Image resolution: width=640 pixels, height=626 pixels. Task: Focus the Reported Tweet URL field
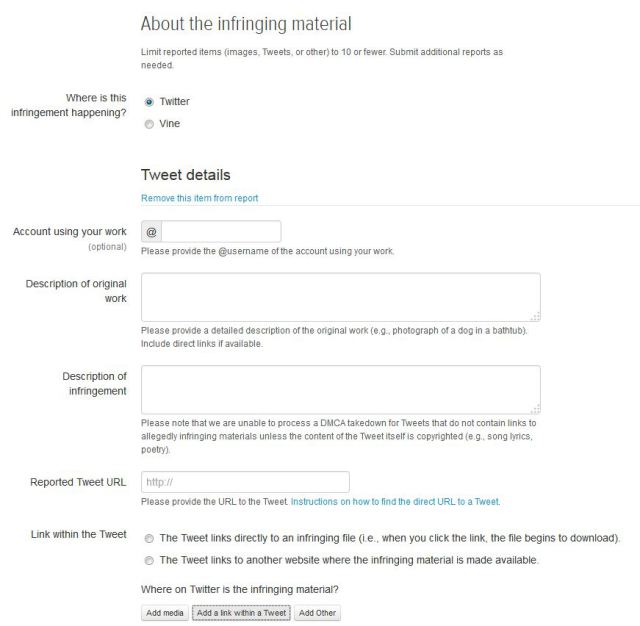[245, 482]
